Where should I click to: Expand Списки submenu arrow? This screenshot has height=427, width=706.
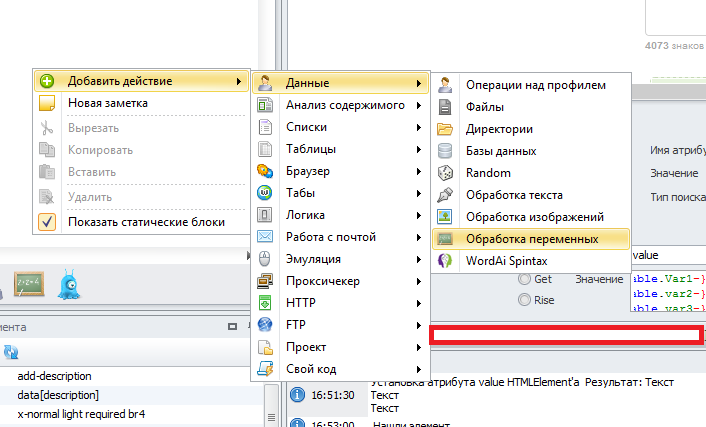[x=419, y=127]
